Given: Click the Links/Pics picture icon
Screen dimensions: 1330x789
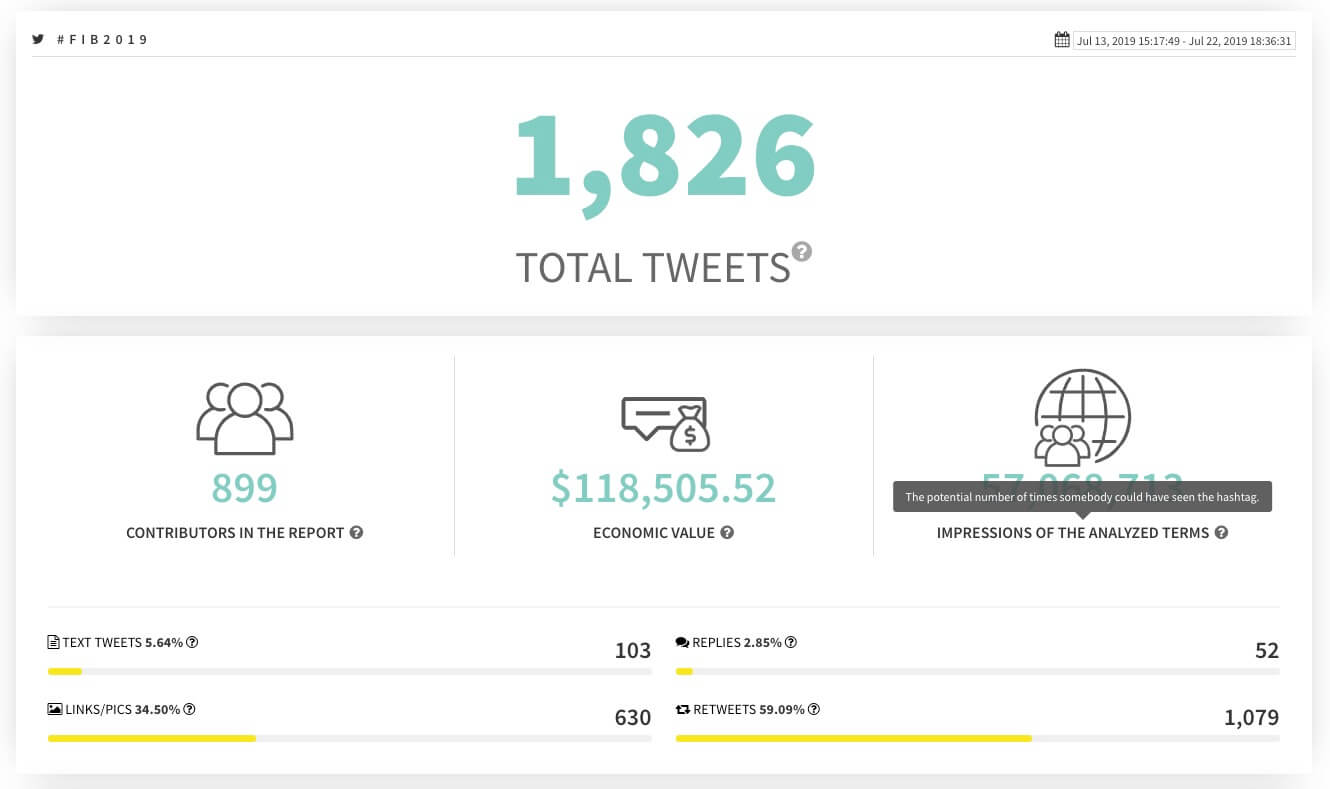Looking at the screenshot, I should tap(55, 708).
